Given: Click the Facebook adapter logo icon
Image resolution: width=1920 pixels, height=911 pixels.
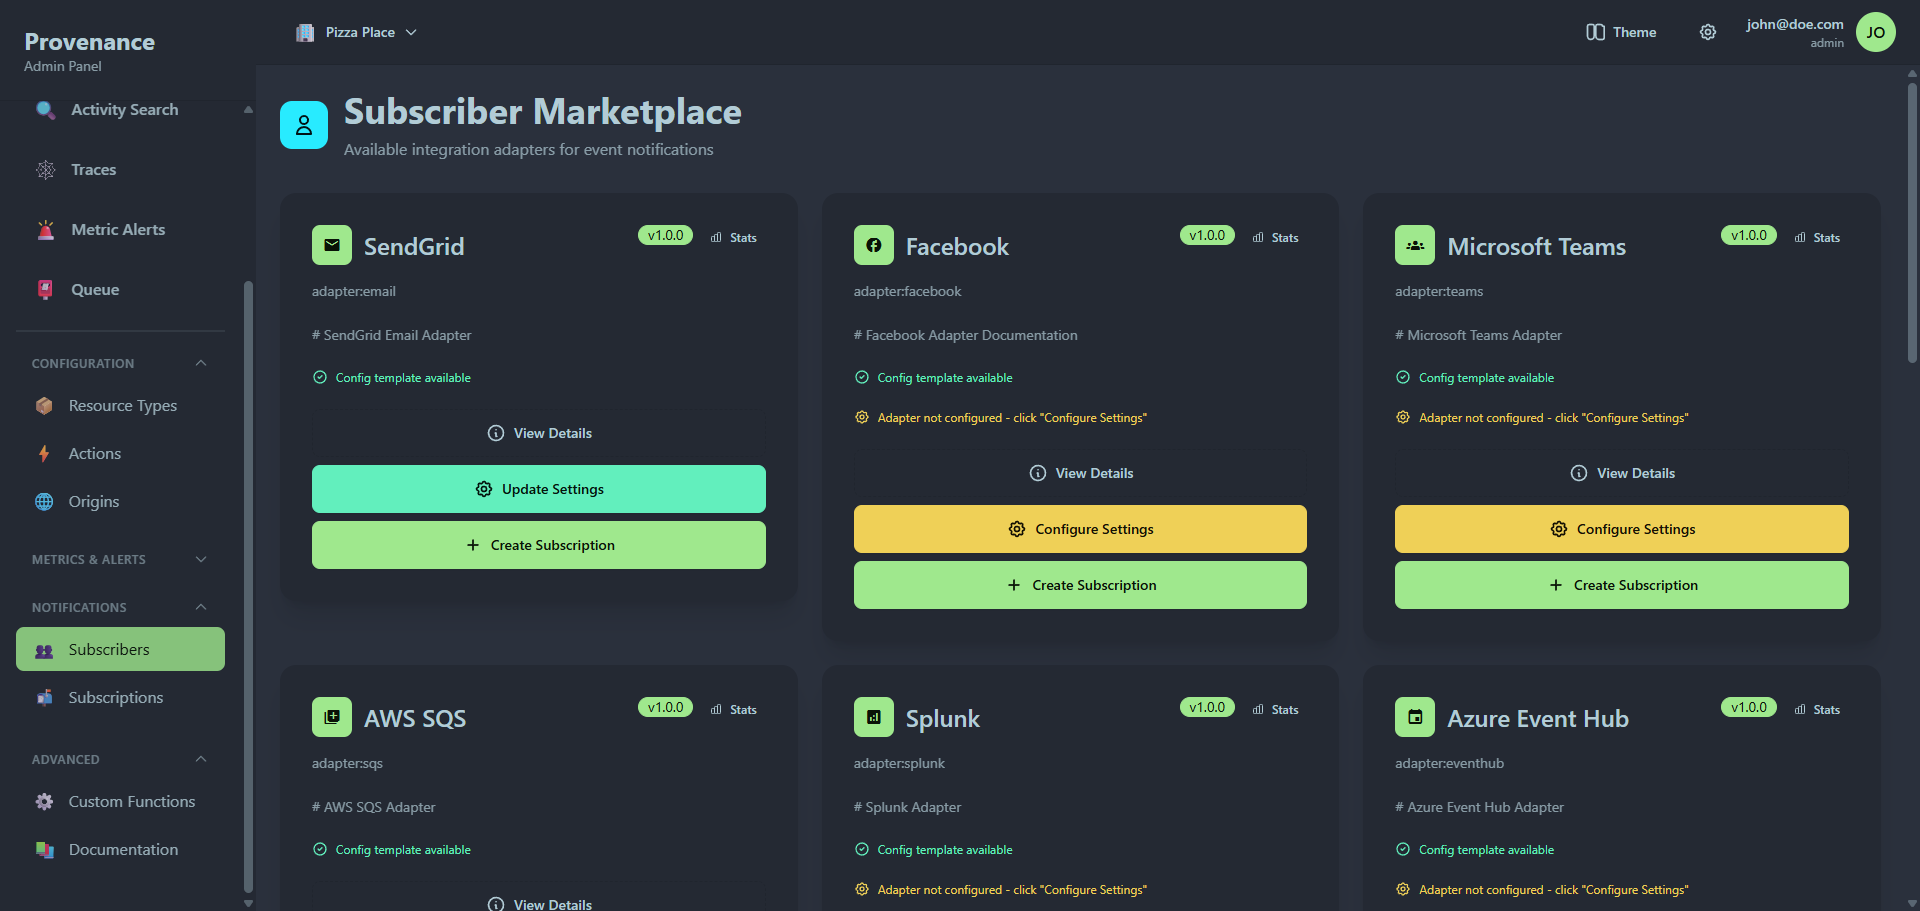Looking at the screenshot, I should [x=873, y=244].
